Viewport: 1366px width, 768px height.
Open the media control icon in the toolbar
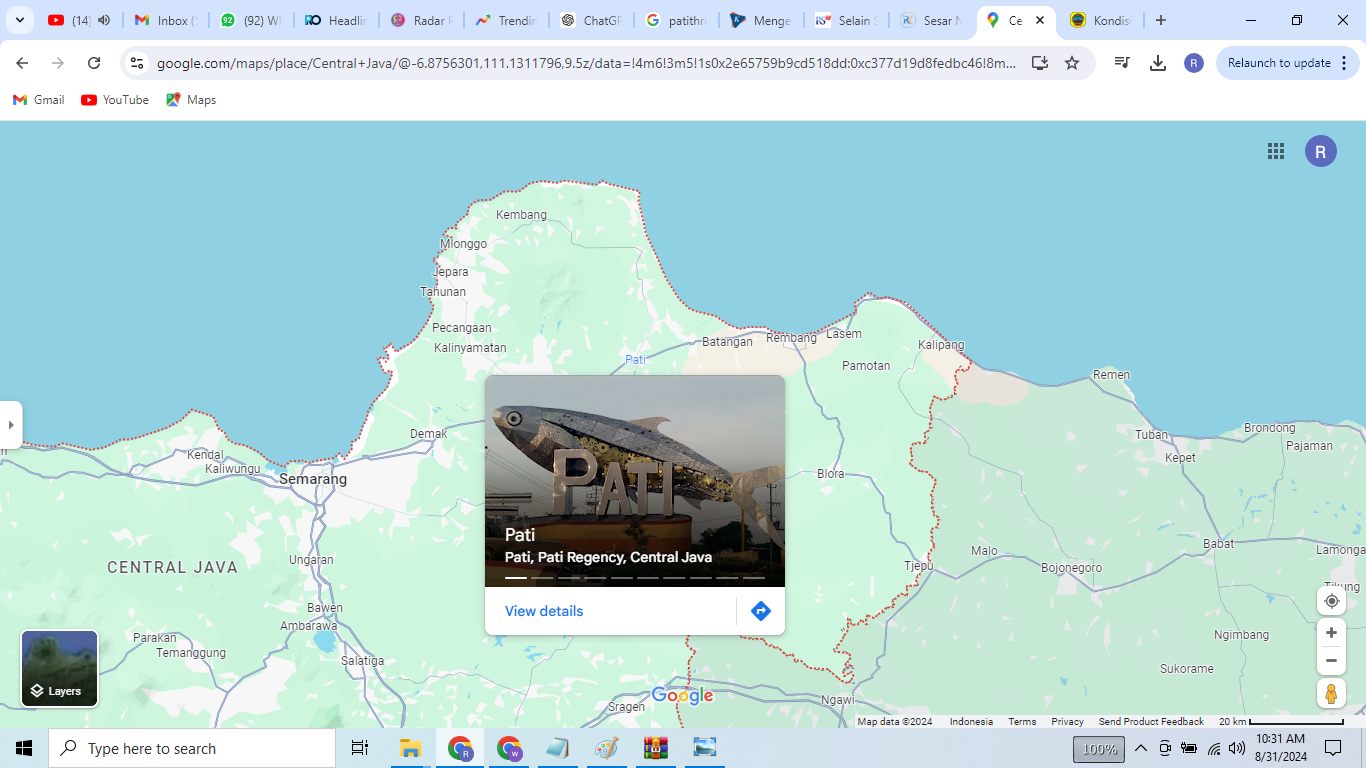(1122, 63)
